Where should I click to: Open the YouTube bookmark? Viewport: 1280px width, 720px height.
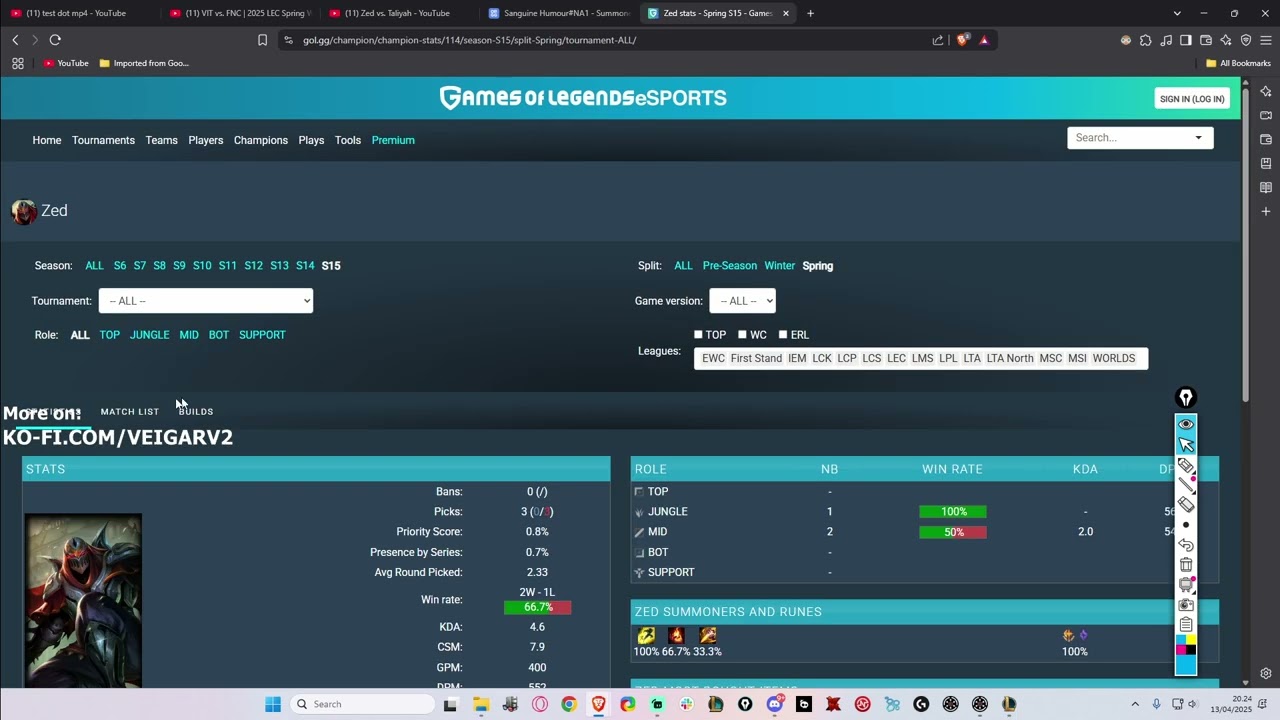tap(66, 63)
